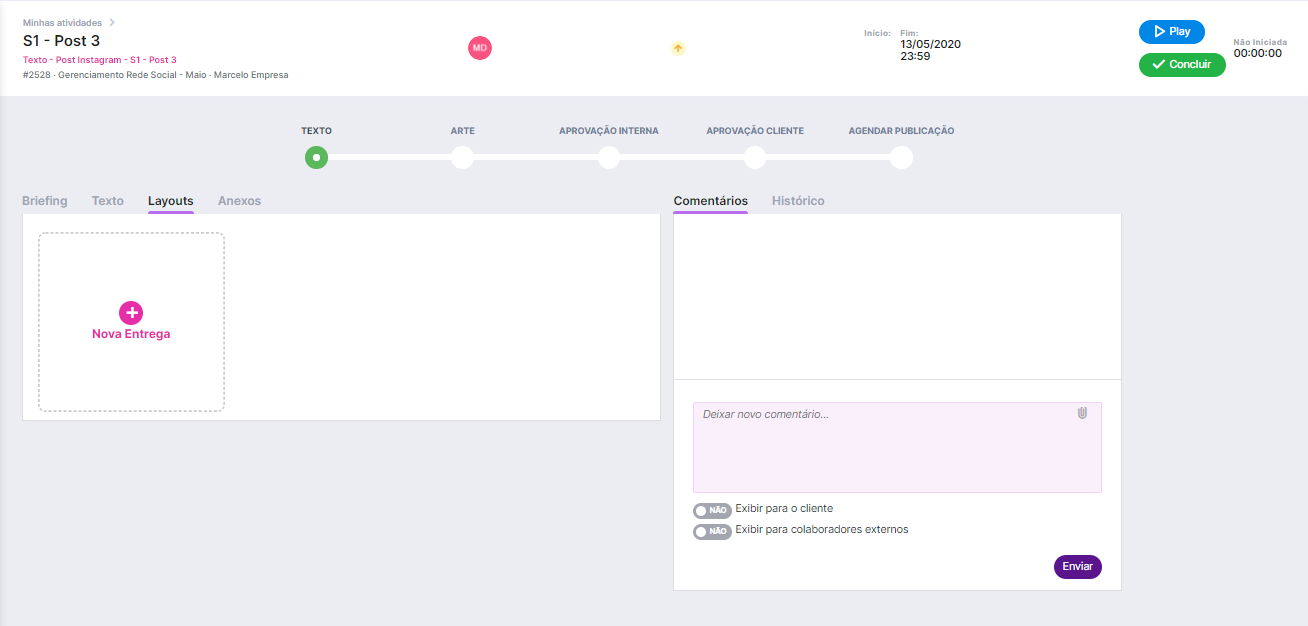Click the #2528 Gerenciamento Rede Social text
Image resolution: width=1308 pixels, height=626 pixels.
155,75
